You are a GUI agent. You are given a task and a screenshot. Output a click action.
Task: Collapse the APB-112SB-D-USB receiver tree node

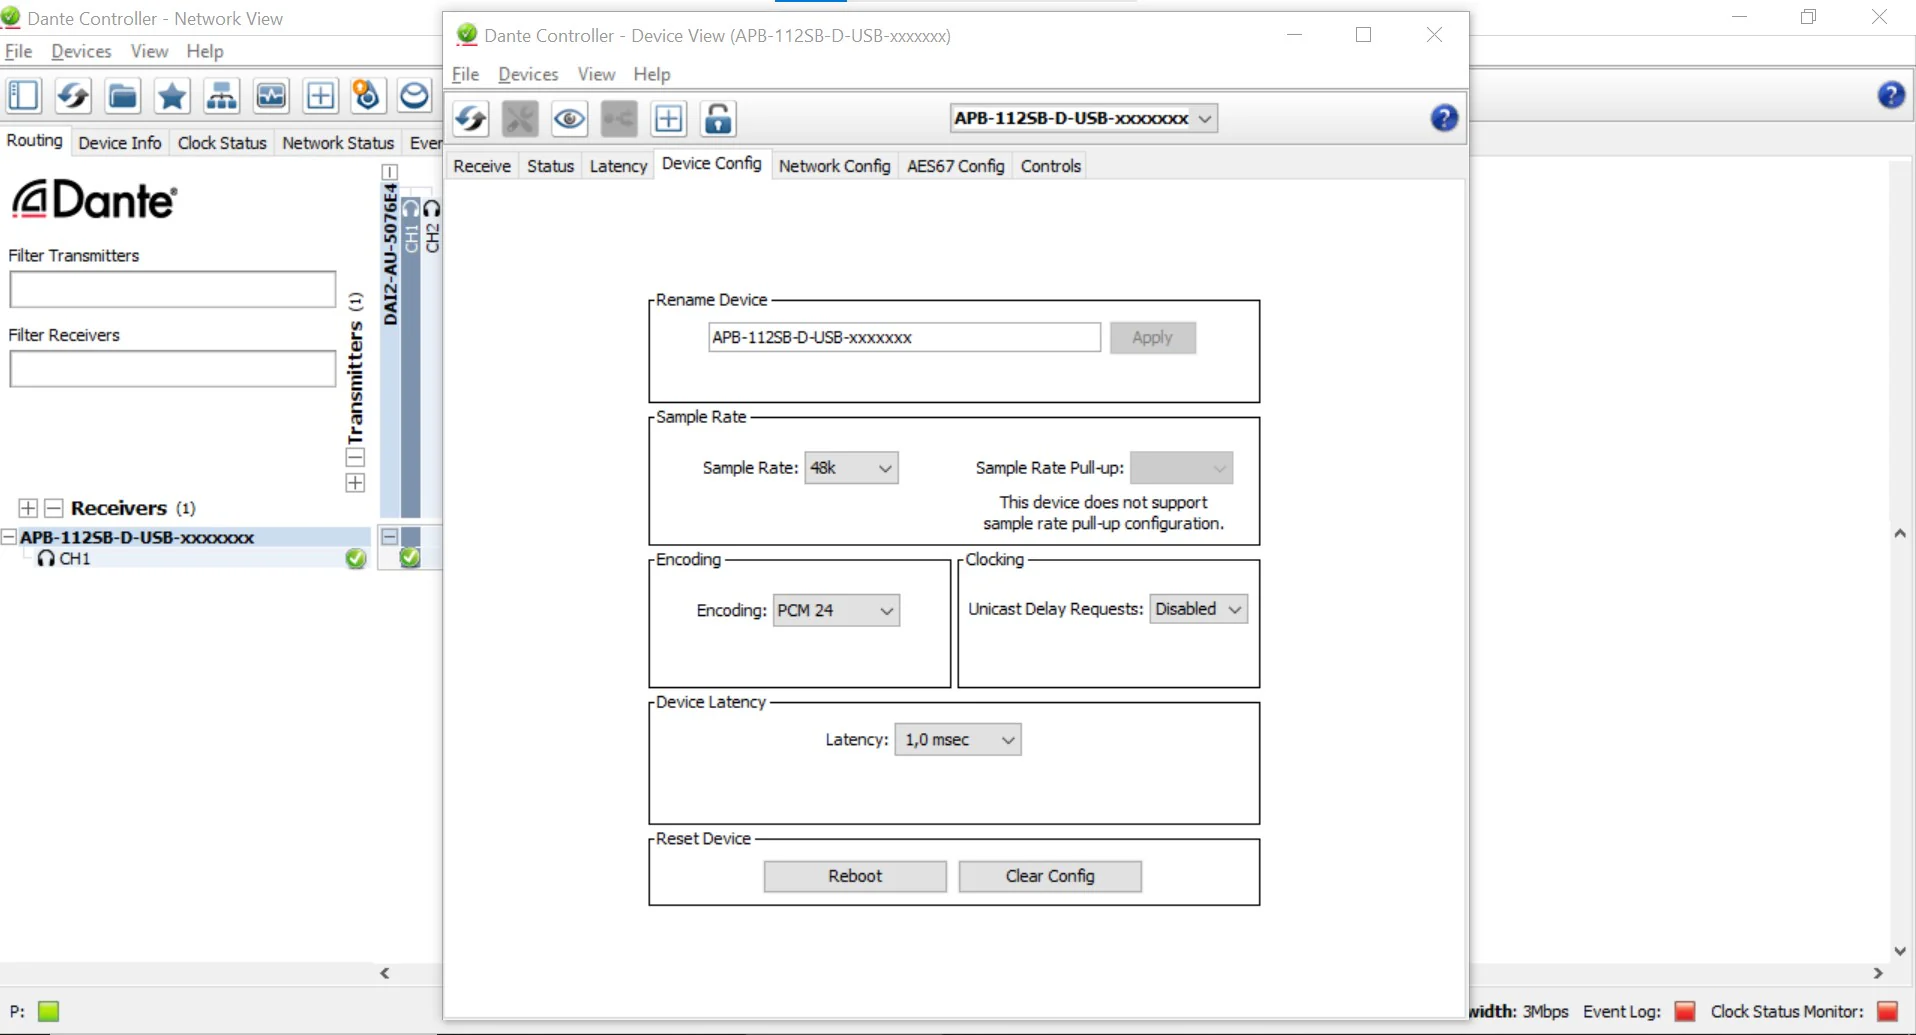9,537
